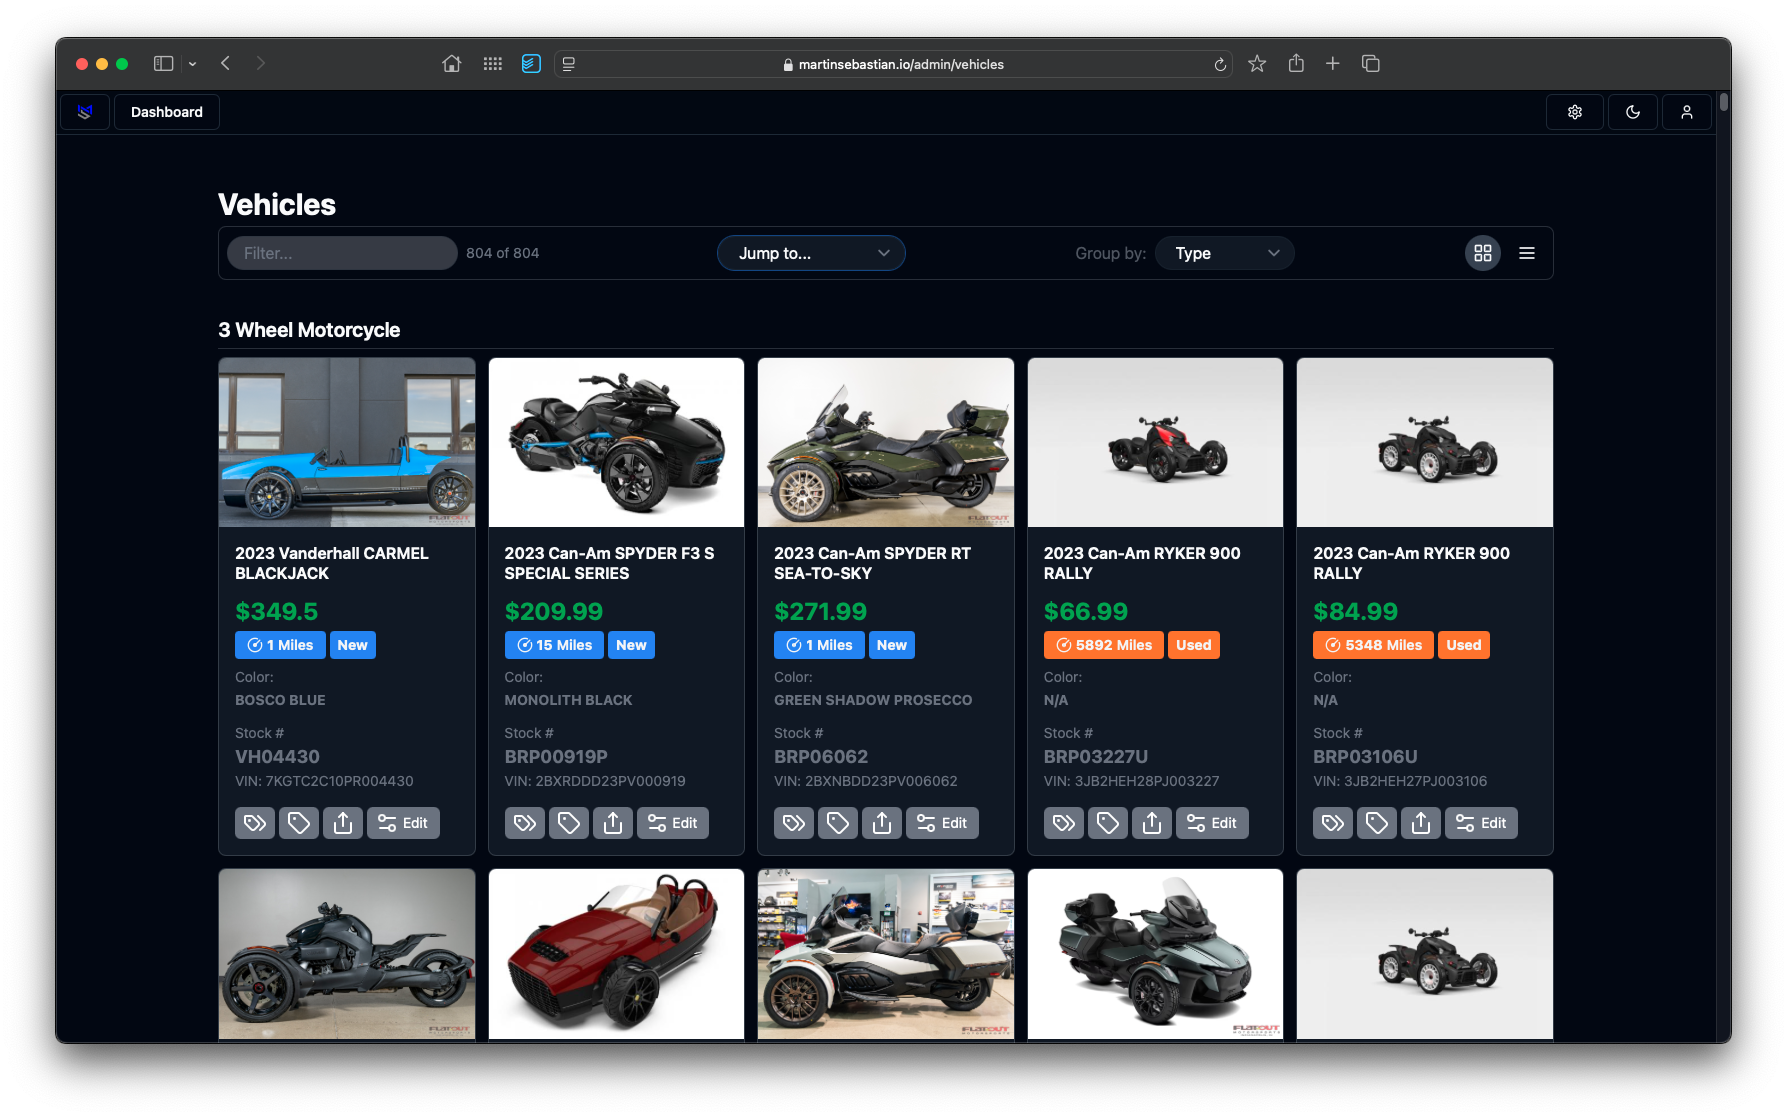The height and width of the screenshot is (1117, 1787).
Task: Click the share icon on VH04430 card
Action: pos(343,823)
